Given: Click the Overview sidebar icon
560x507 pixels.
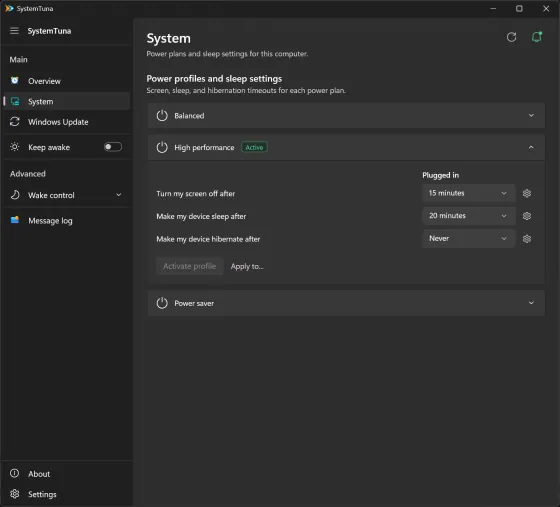Looking at the screenshot, I should point(15,81).
